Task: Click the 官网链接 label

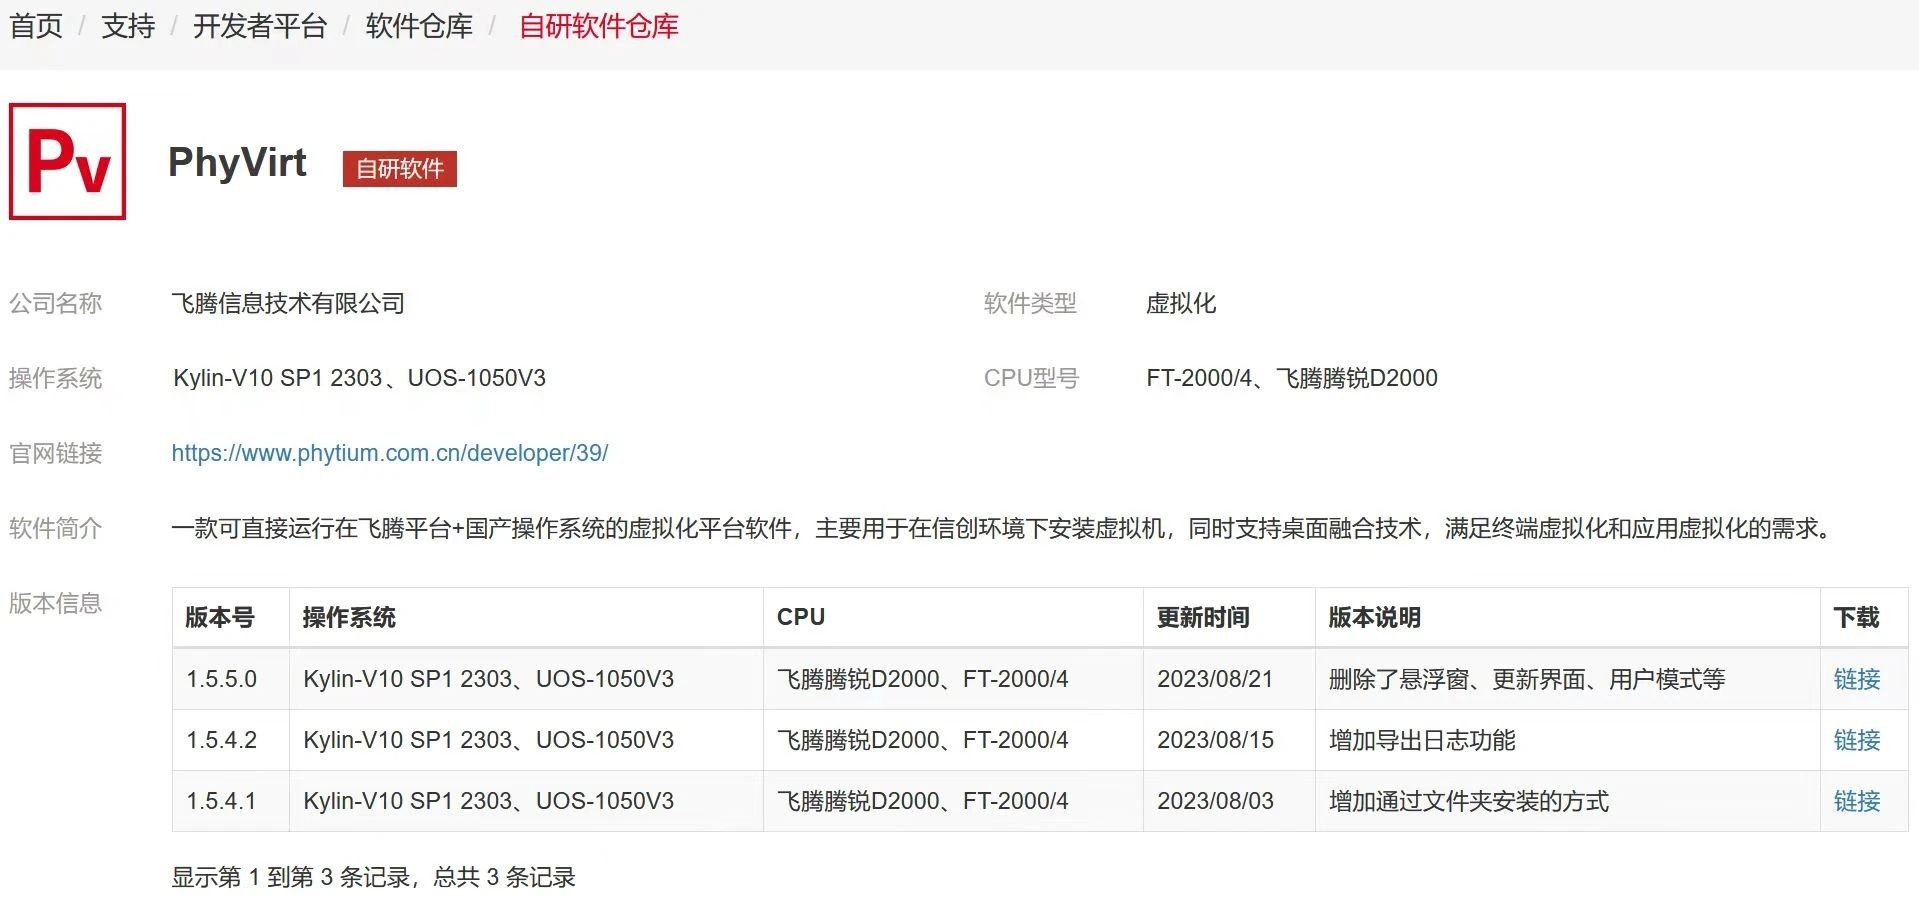Action: click(x=55, y=453)
